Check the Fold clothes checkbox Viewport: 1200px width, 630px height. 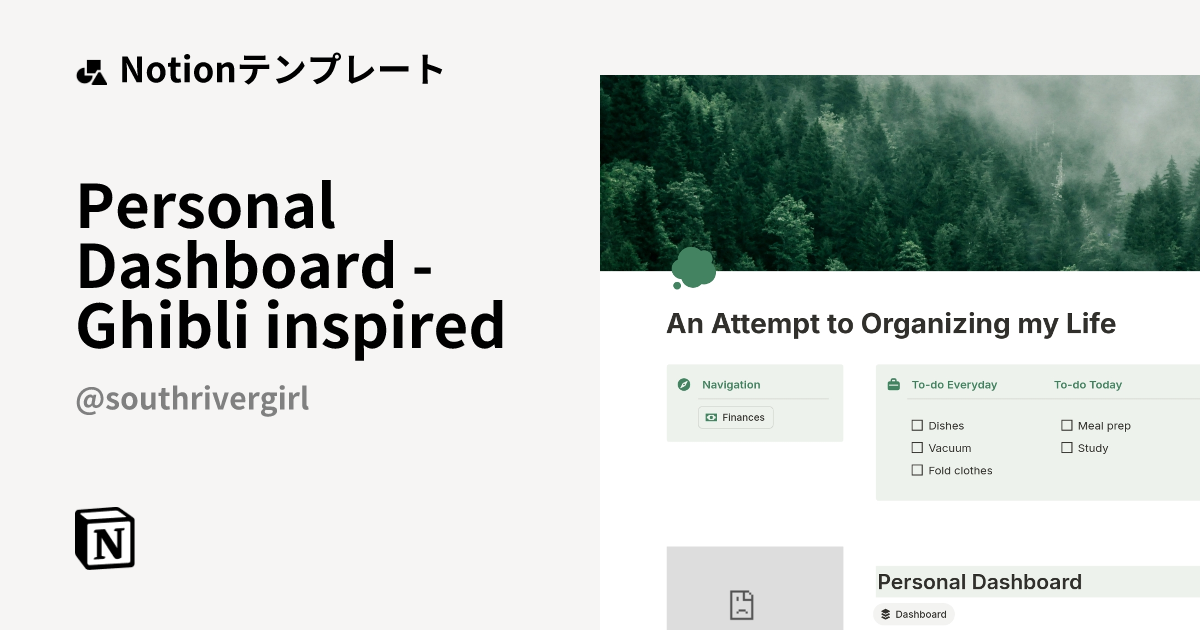click(x=917, y=470)
